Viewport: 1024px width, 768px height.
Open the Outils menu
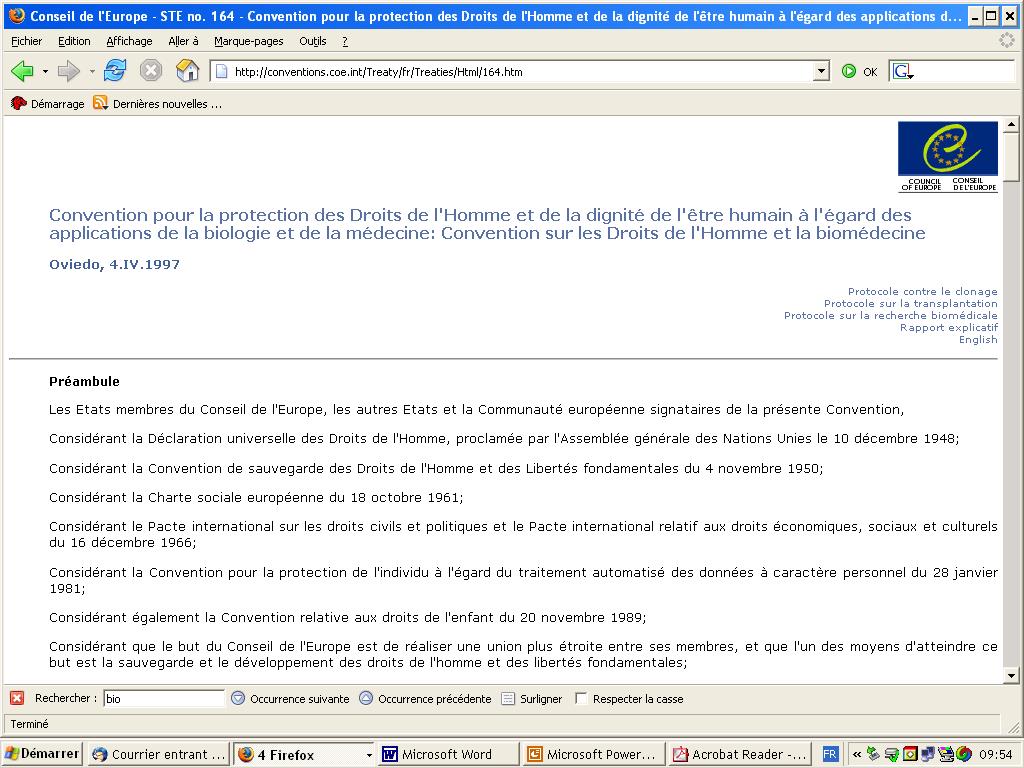[x=312, y=41]
